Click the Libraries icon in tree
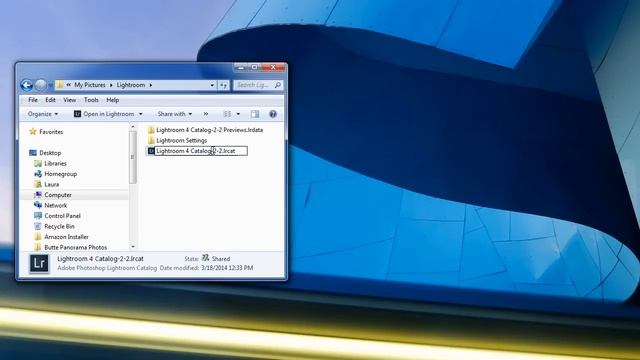The height and width of the screenshot is (360, 640). pyautogui.click(x=38, y=163)
